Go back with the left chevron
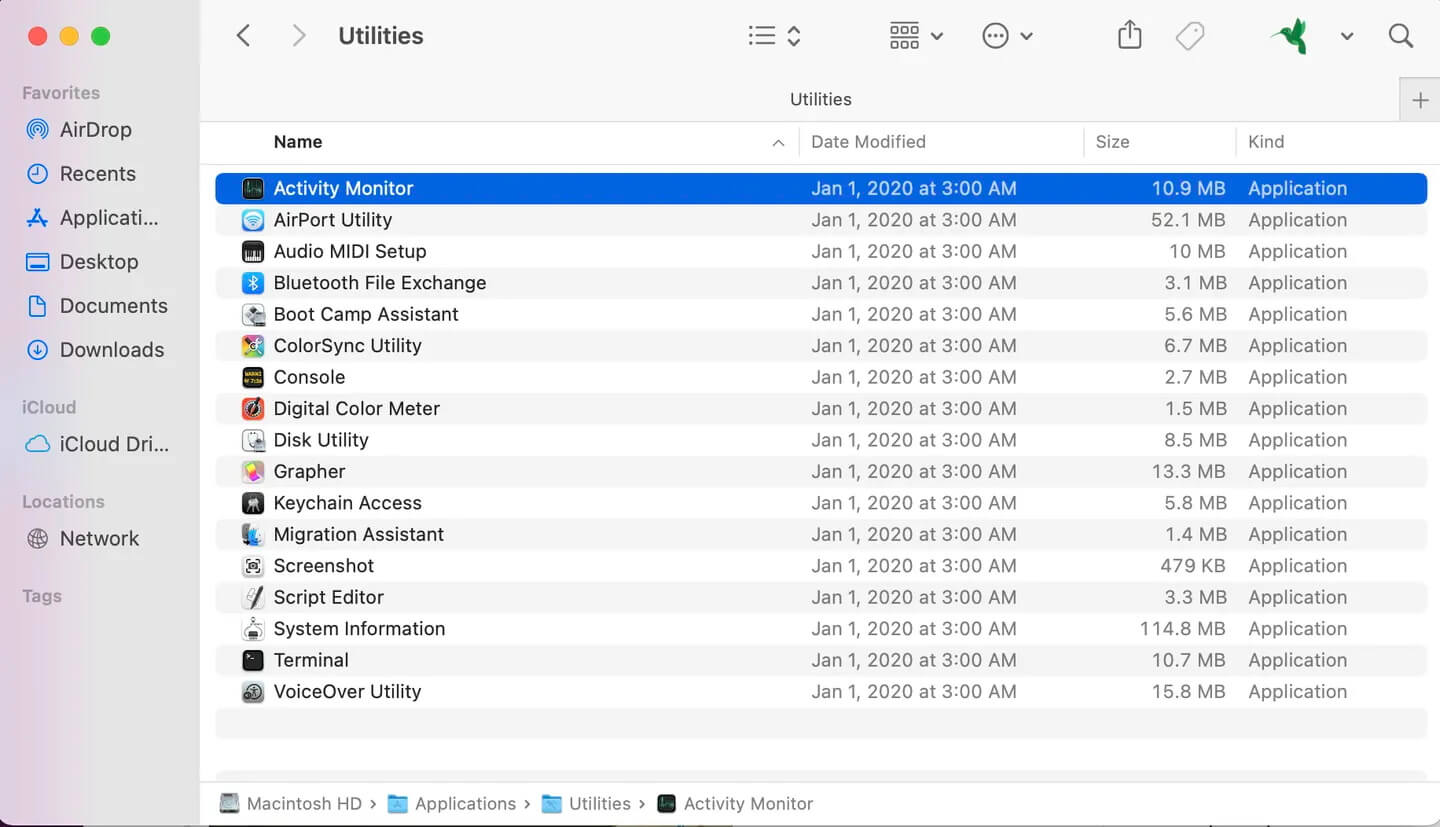Screen dimensions: 1440x827 click(243, 36)
